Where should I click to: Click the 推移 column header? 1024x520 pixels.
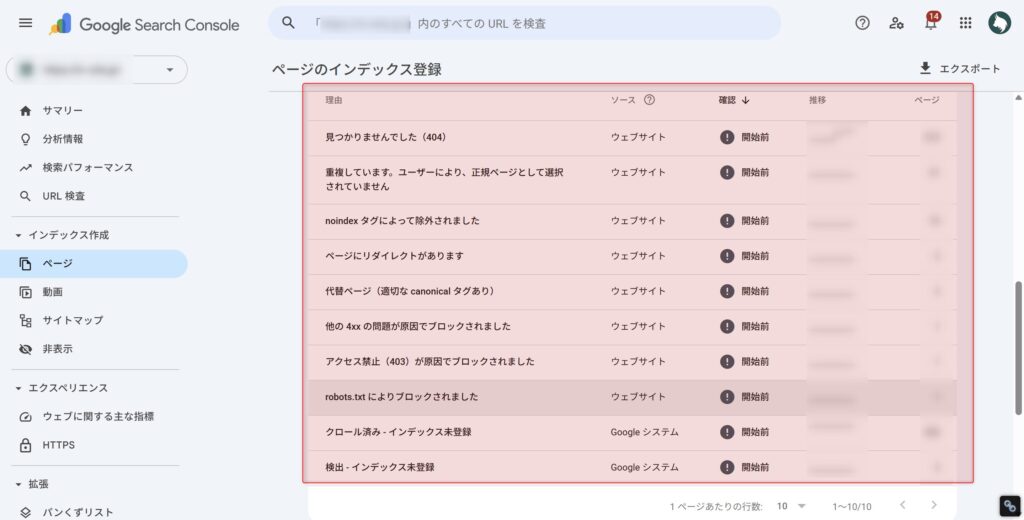(x=818, y=100)
